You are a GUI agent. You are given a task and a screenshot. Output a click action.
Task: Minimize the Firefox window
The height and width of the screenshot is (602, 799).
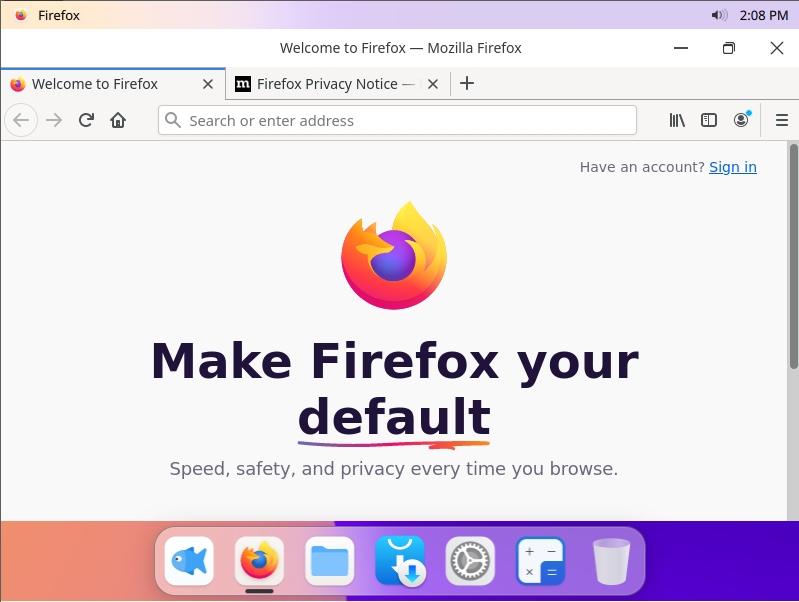click(x=681, y=48)
